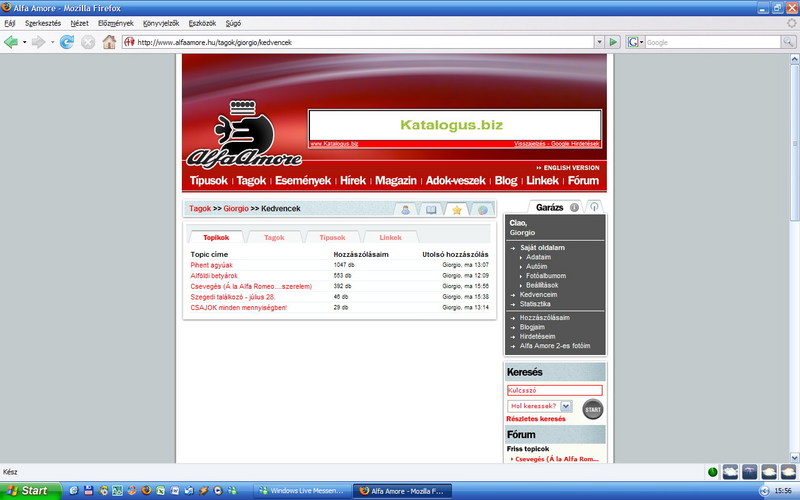Open the Nézet menu
The height and width of the screenshot is (500, 800).
click(80, 23)
